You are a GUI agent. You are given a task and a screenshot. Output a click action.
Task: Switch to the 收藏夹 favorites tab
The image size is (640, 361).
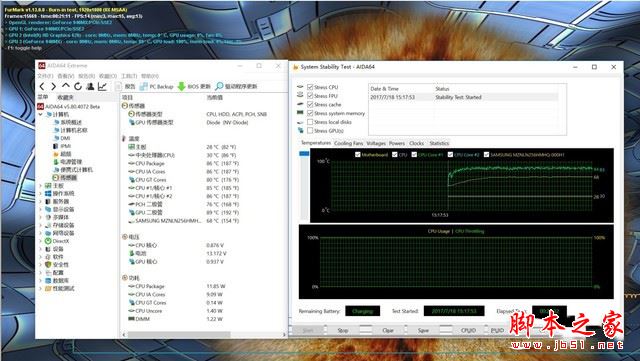(x=65, y=97)
